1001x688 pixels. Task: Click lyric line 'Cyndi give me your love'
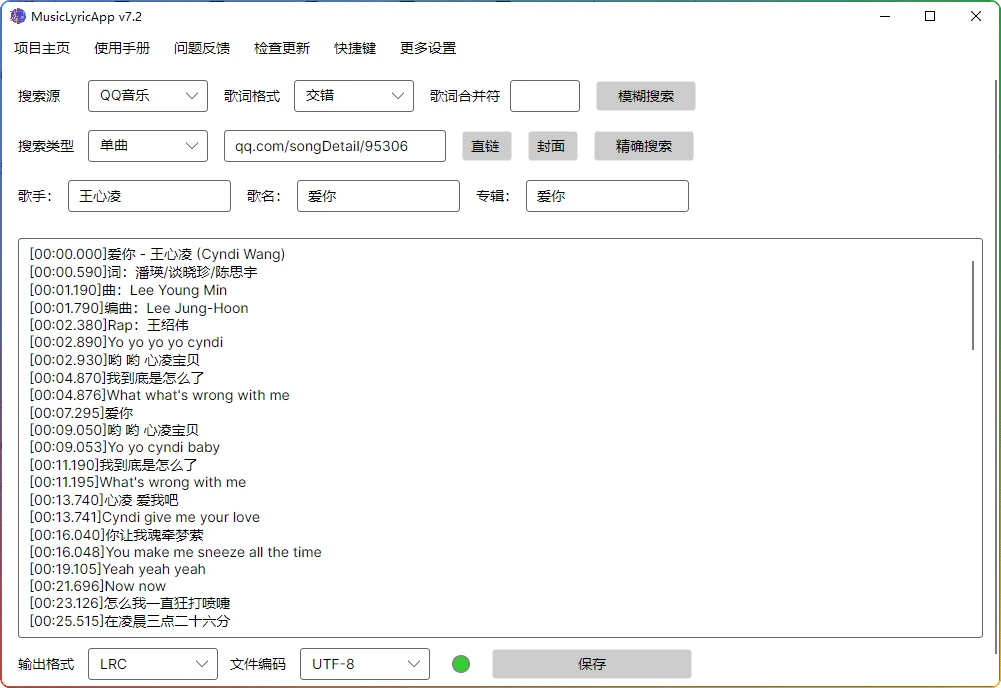tap(181, 518)
